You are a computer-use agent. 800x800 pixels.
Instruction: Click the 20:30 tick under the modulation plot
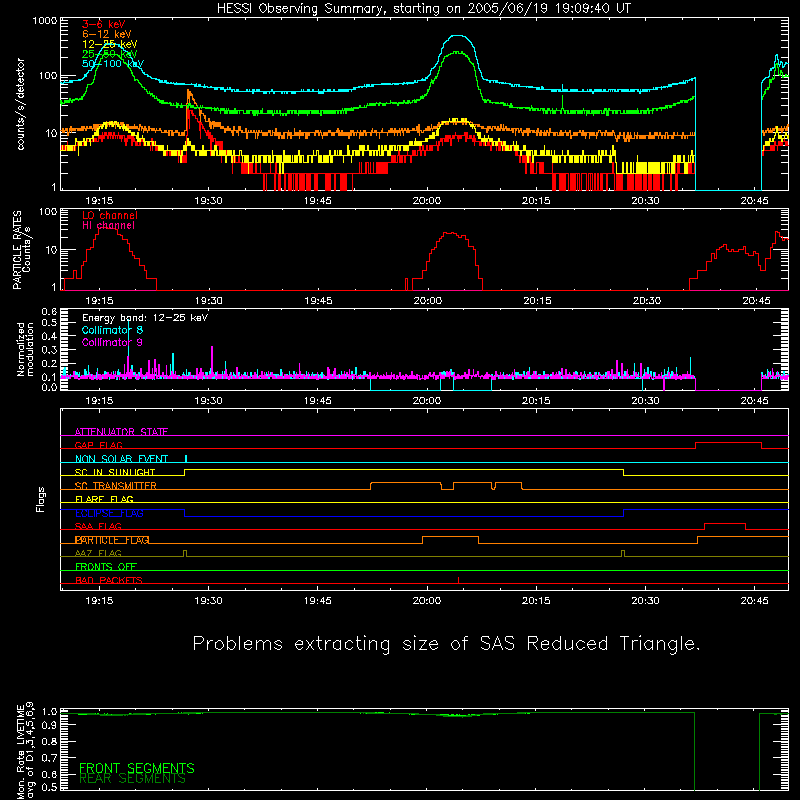[x=645, y=401]
